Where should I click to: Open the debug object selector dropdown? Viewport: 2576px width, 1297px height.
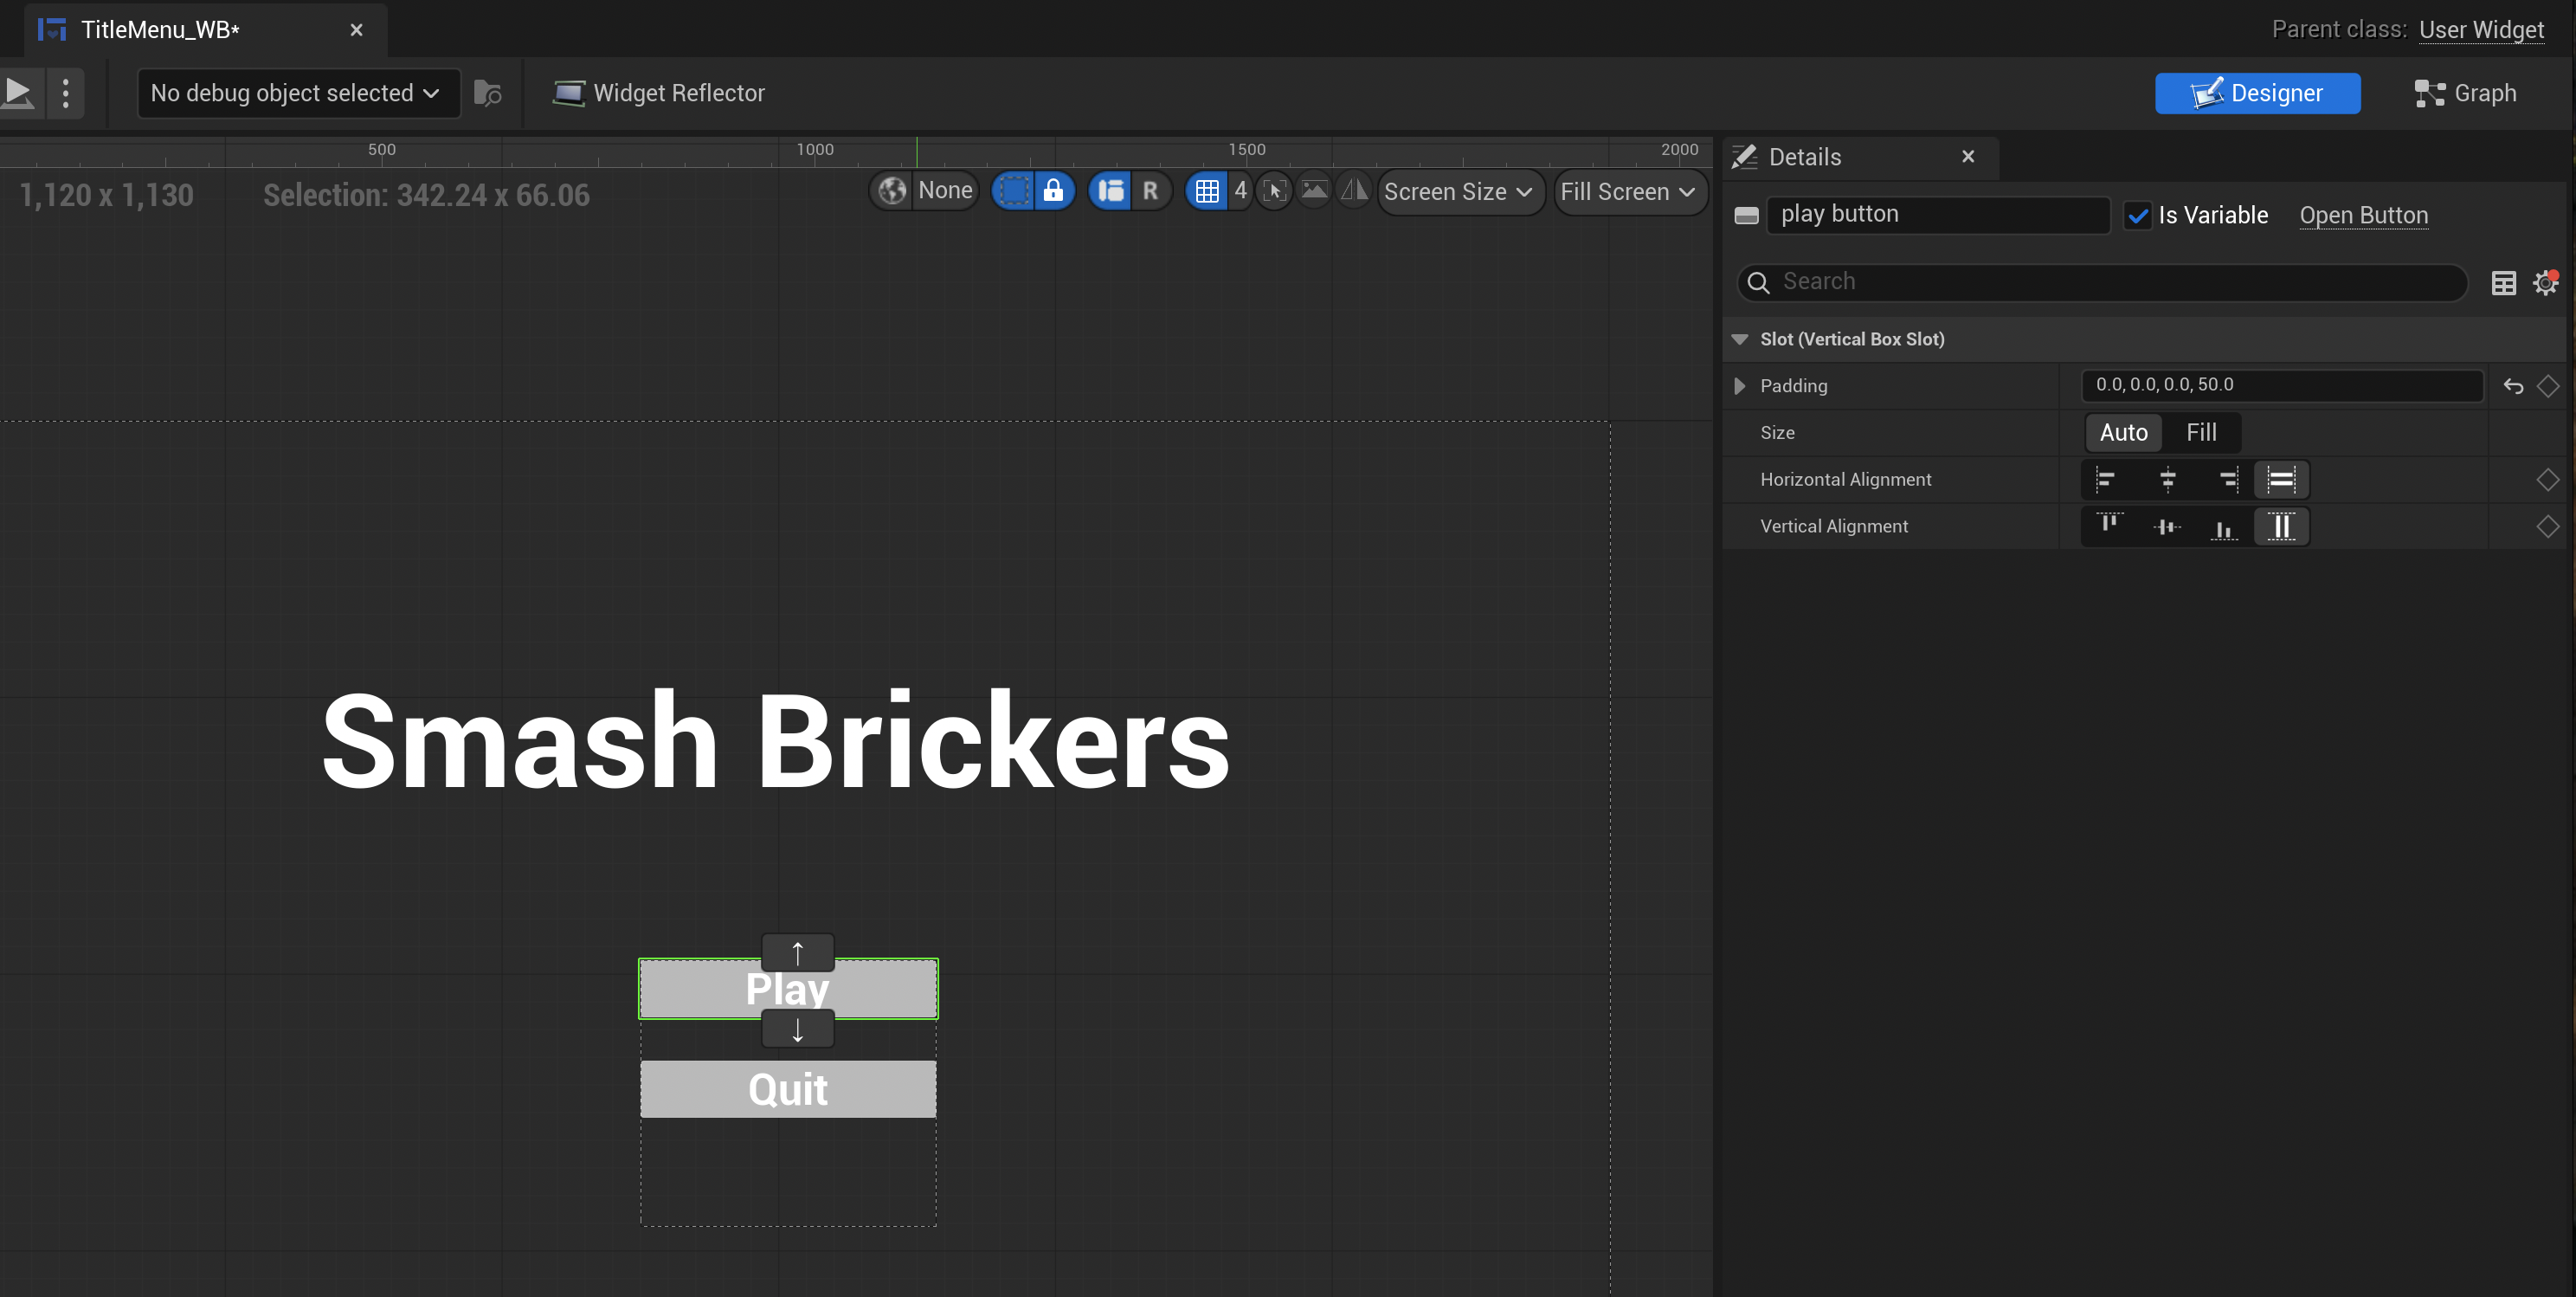[298, 93]
